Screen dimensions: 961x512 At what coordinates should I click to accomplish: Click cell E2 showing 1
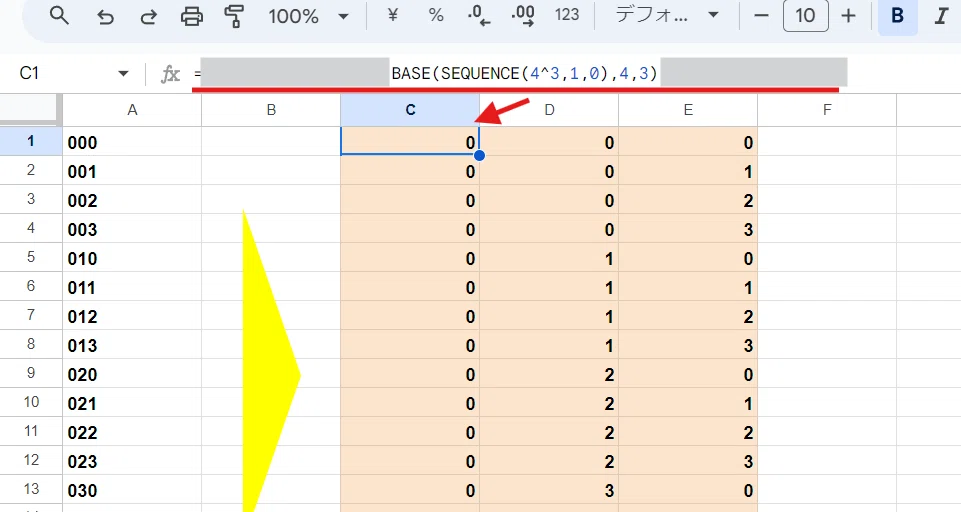688,170
